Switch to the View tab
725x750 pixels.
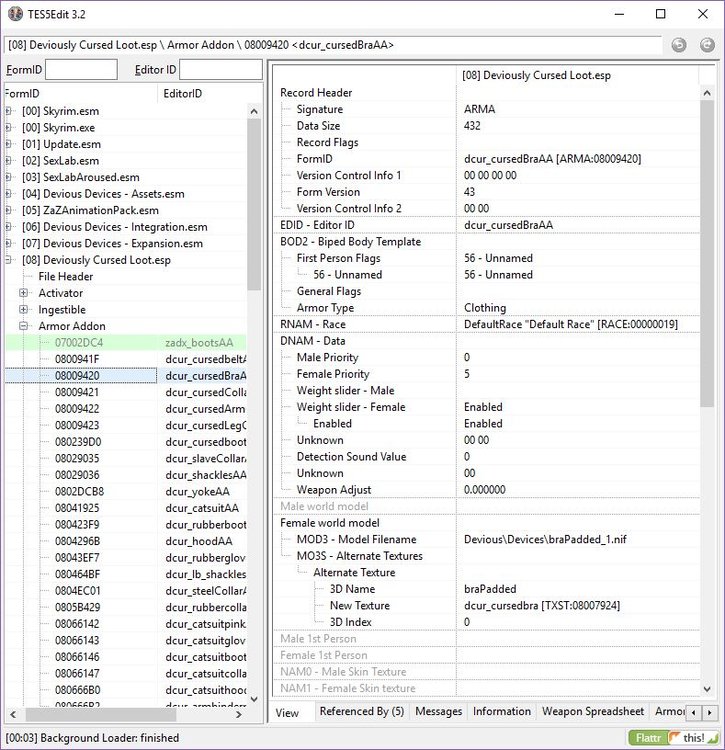point(287,713)
